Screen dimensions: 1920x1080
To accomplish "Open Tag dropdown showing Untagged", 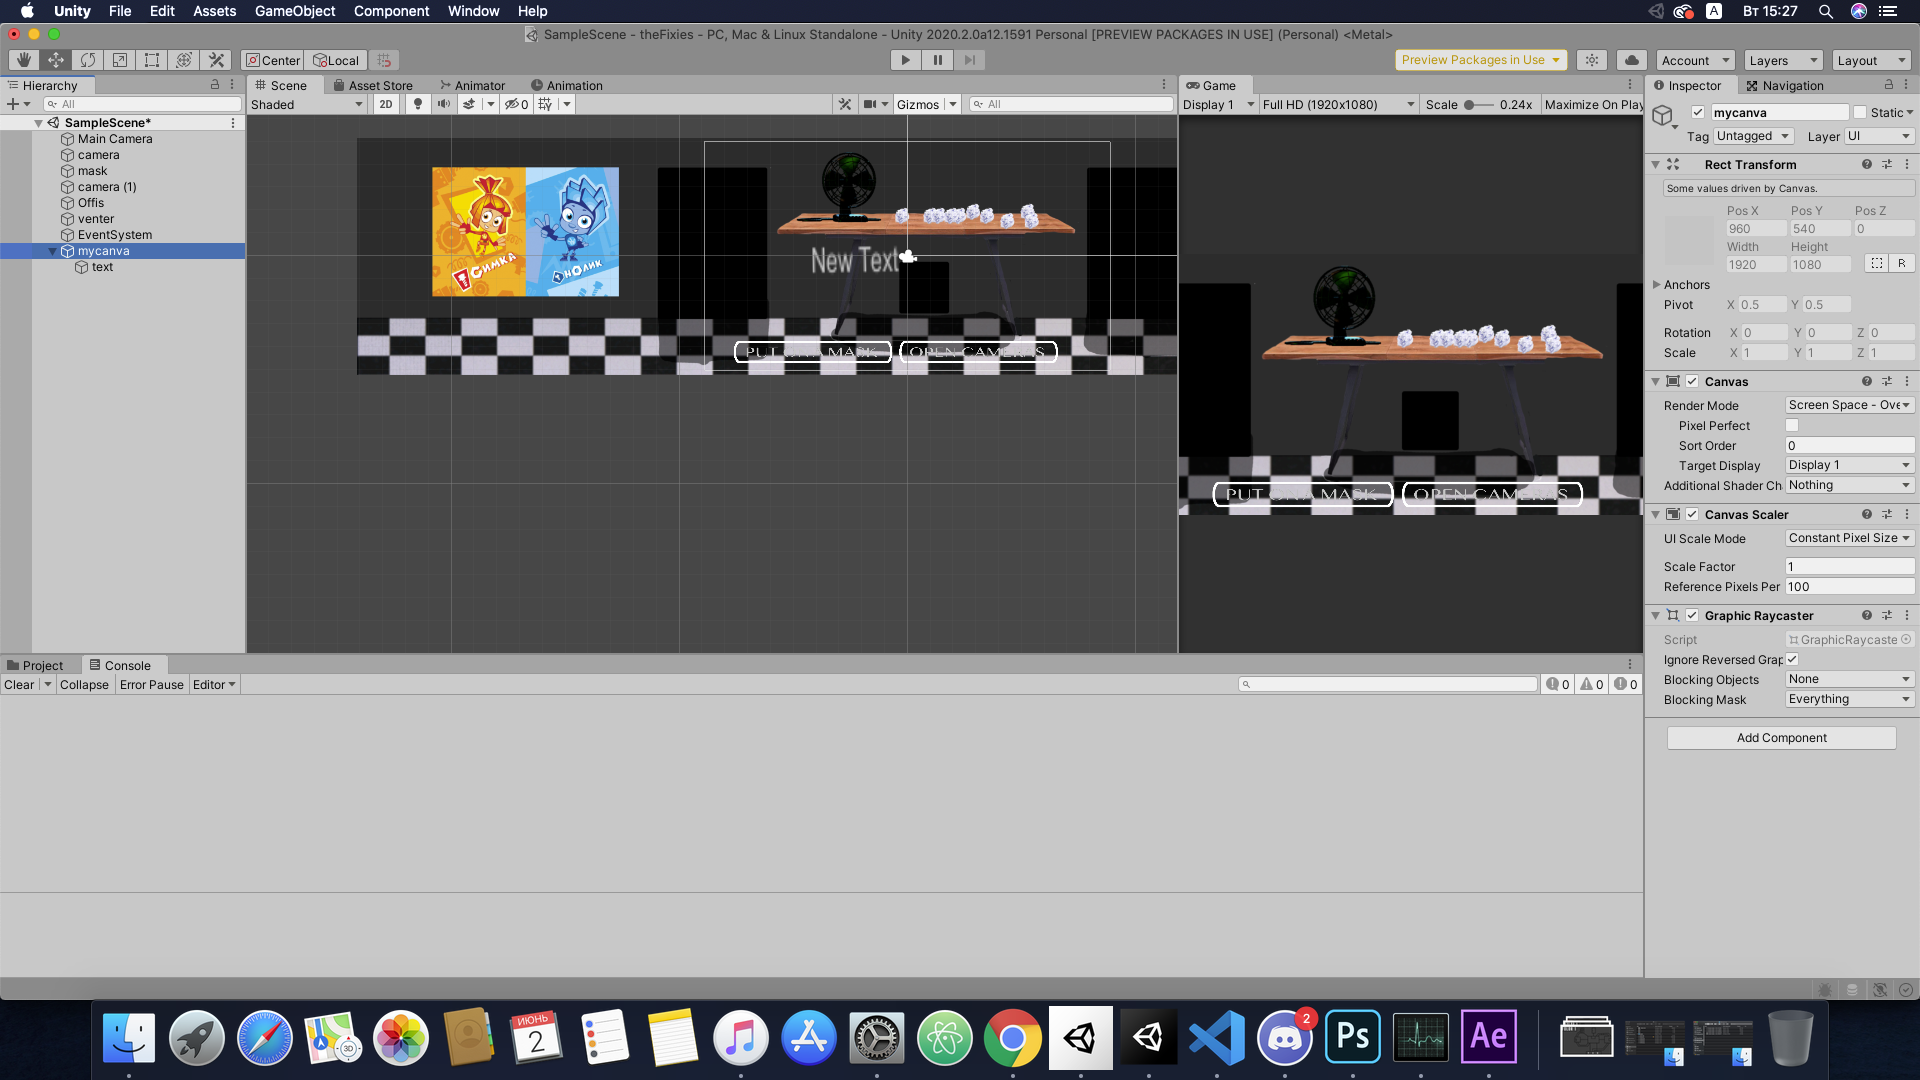I will 1753,136.
